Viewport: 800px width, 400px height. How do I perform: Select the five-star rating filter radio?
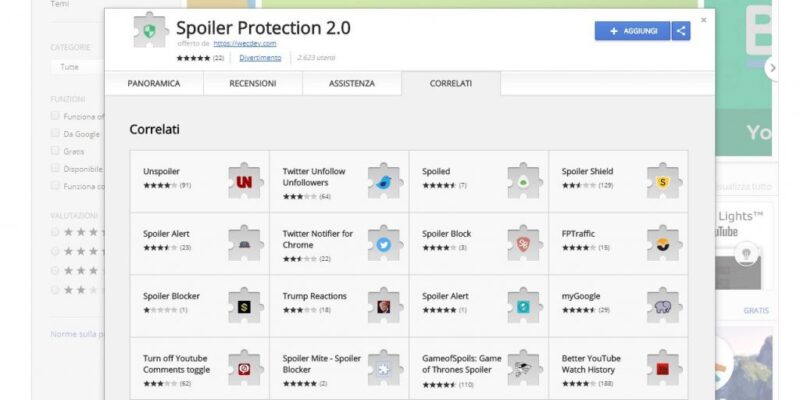point(55,232)
